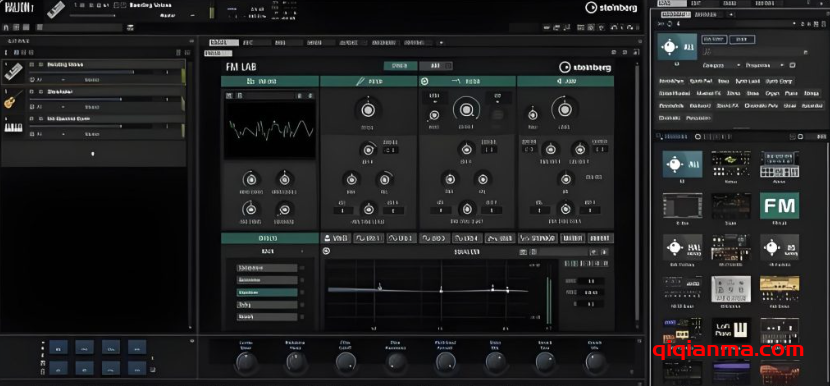Select the guitar instrument icon in slot rack
Image resolution: width=830 pixels, height=386 pixels.
pyautogui.click(x=10, y=100)
